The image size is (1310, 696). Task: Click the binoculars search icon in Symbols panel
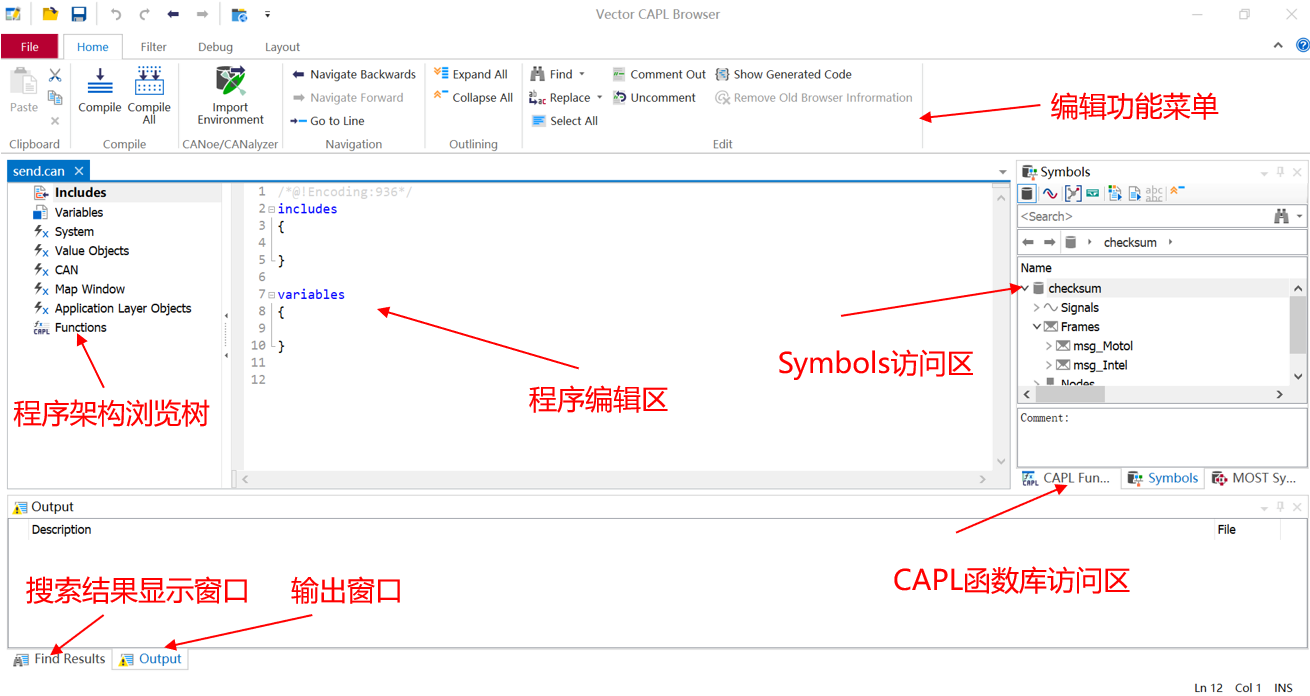(x=1282, y=216)
